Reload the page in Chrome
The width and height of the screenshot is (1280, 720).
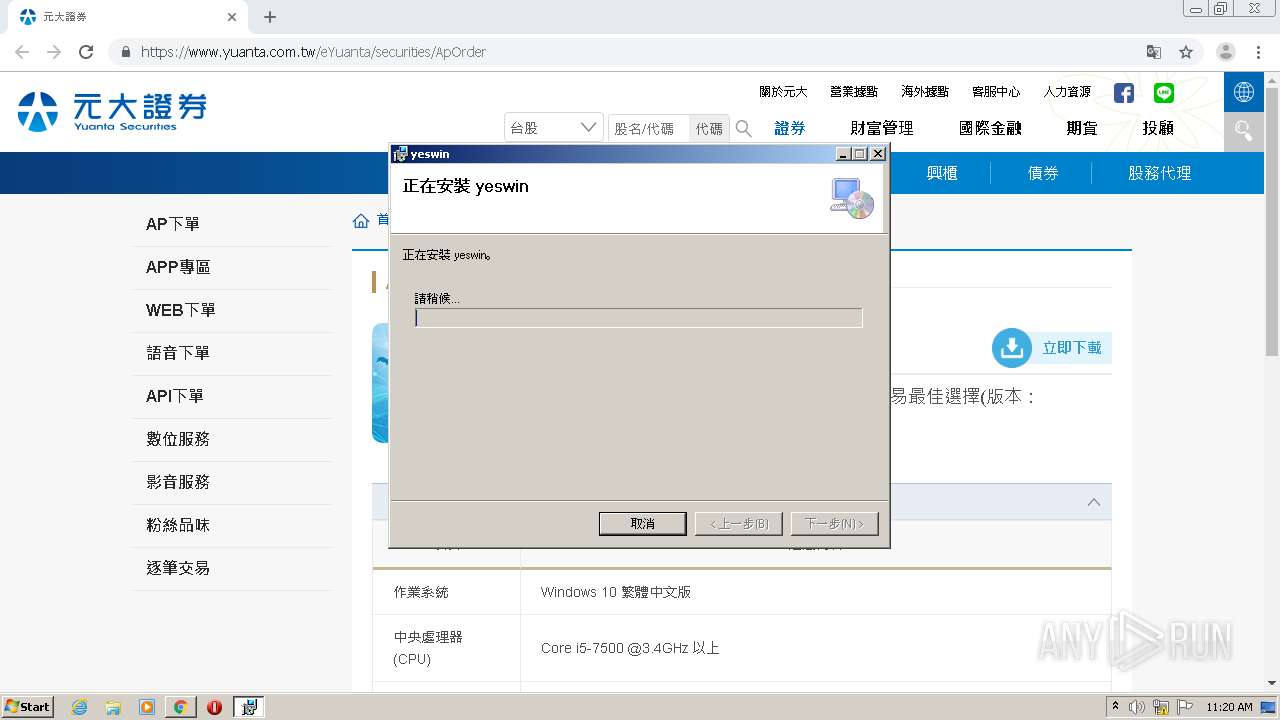click(86, 52)
